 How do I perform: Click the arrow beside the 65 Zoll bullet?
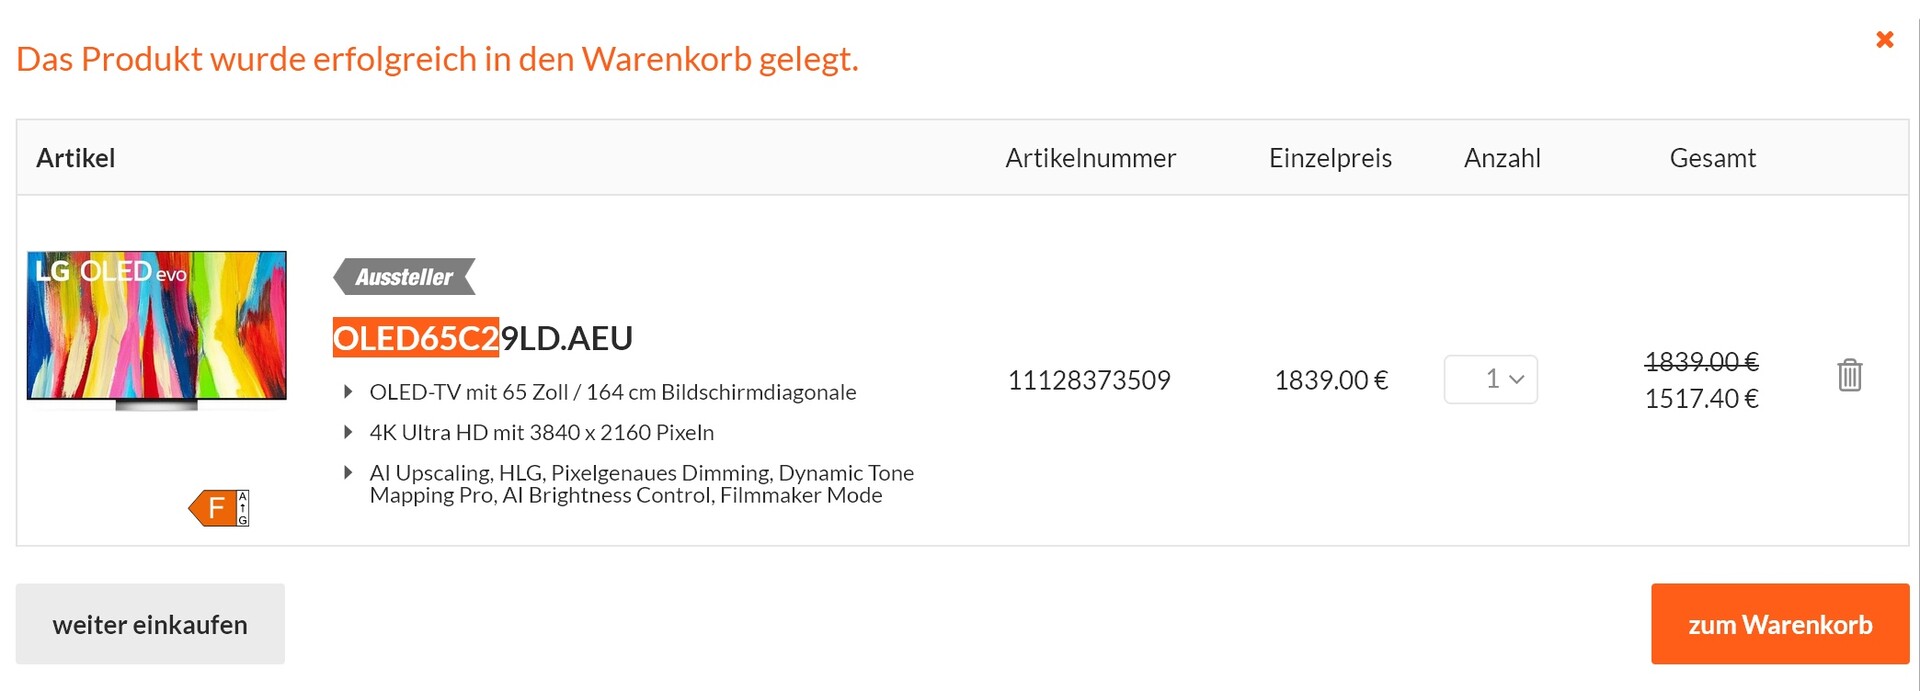tap(348, 392)
